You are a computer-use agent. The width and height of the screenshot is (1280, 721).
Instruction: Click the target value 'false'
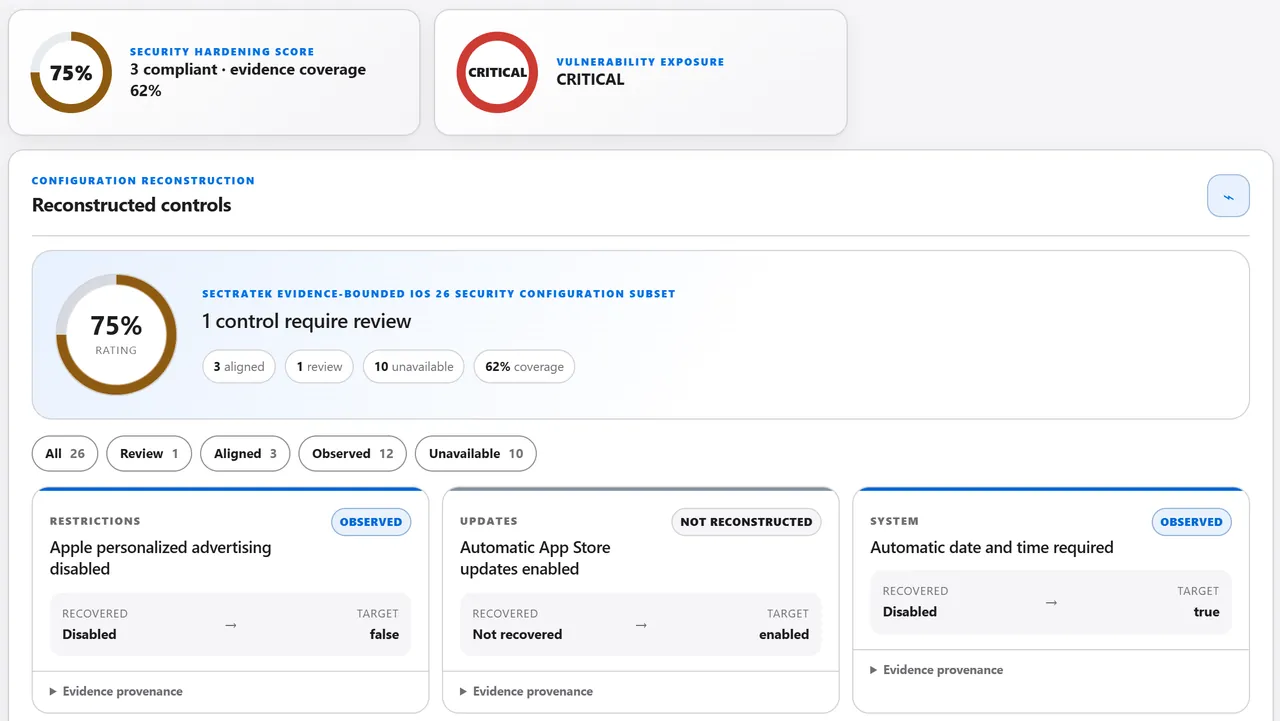384,634
